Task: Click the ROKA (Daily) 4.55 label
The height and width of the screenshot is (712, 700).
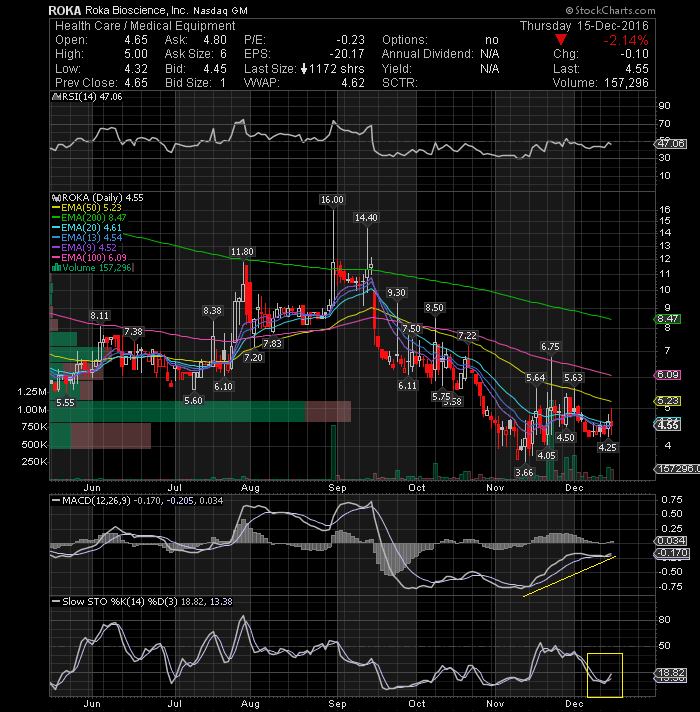Action: click(x=98, y=198)
